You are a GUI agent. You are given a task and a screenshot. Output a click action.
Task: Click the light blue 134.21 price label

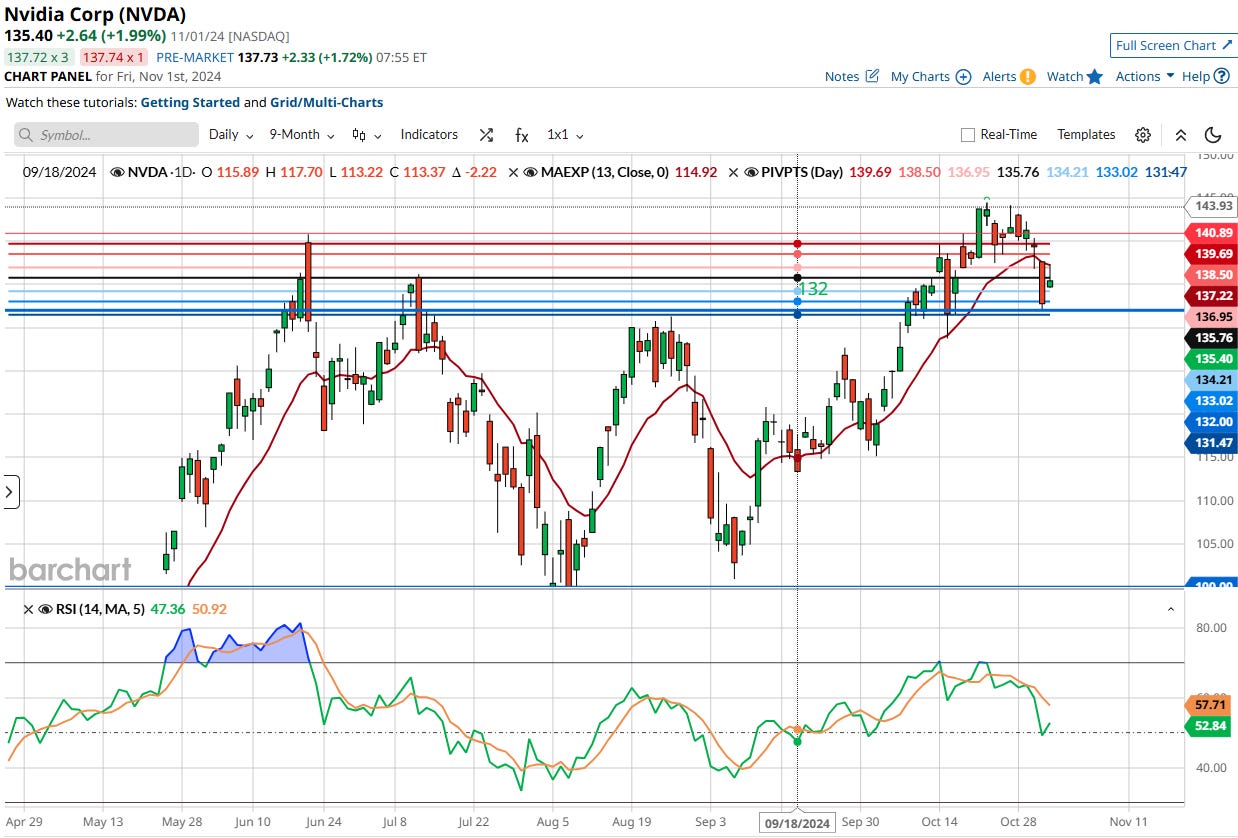(x=1211, y=380)
